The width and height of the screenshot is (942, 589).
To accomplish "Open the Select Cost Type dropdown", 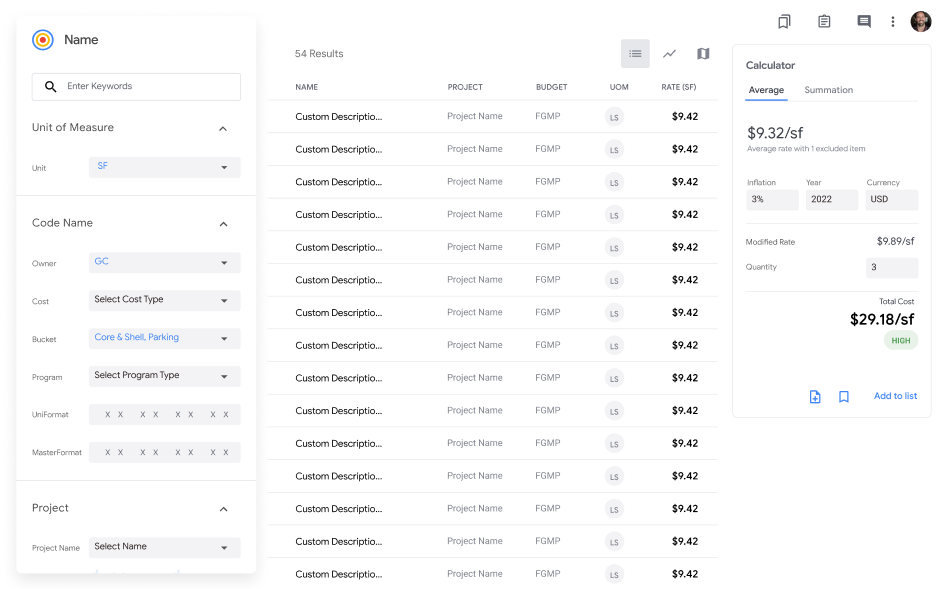I will 165,301.
